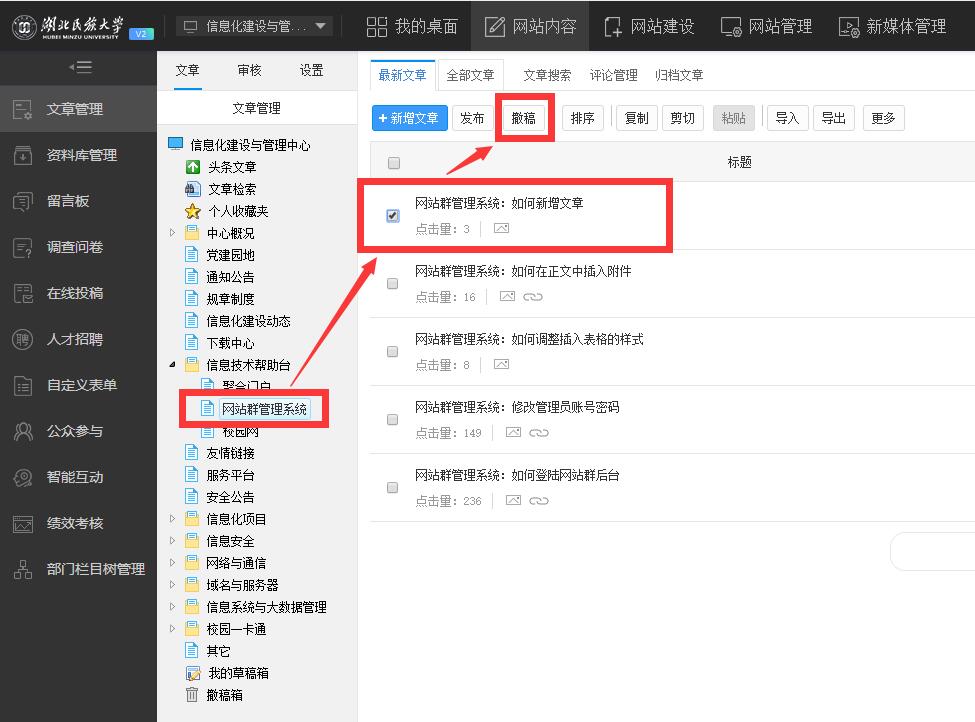The width and height of the screenshot is (975, 722).
Task: Open 个人收藏夹 star icon in tree
Action: click(193, 211)
